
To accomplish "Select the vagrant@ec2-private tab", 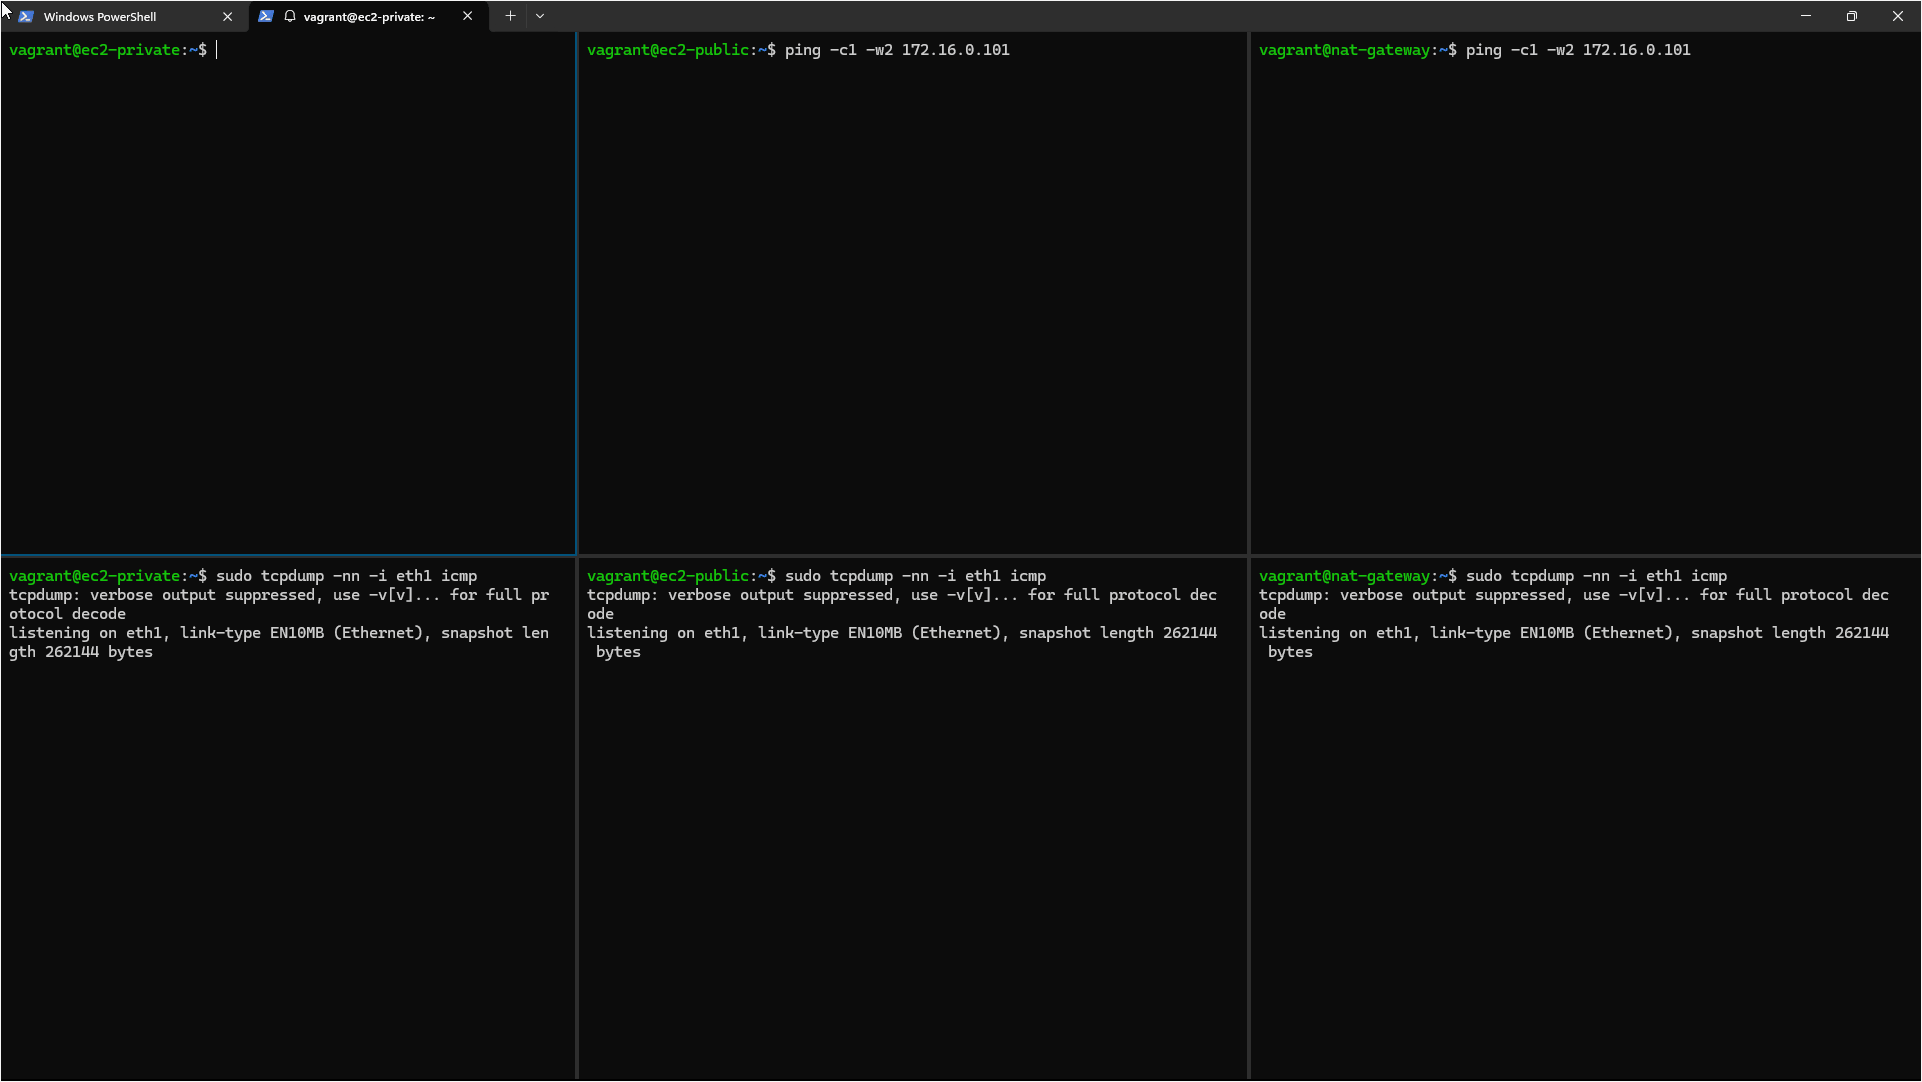I will [369, 17].
